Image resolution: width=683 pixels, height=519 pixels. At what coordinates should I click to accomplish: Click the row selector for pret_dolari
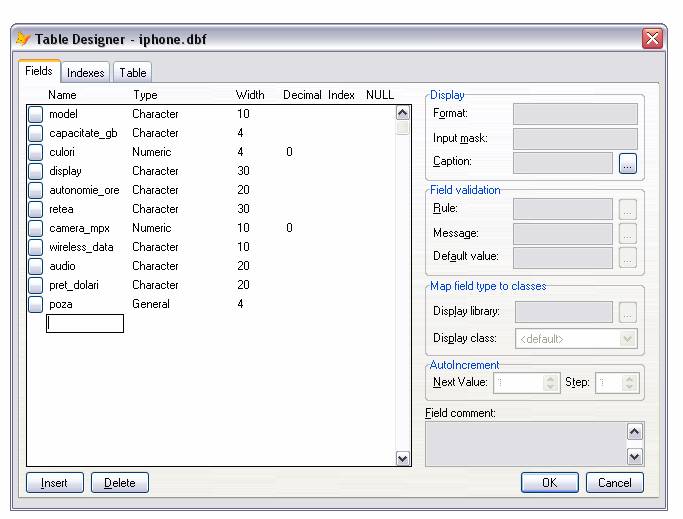[x=35, y=286]
